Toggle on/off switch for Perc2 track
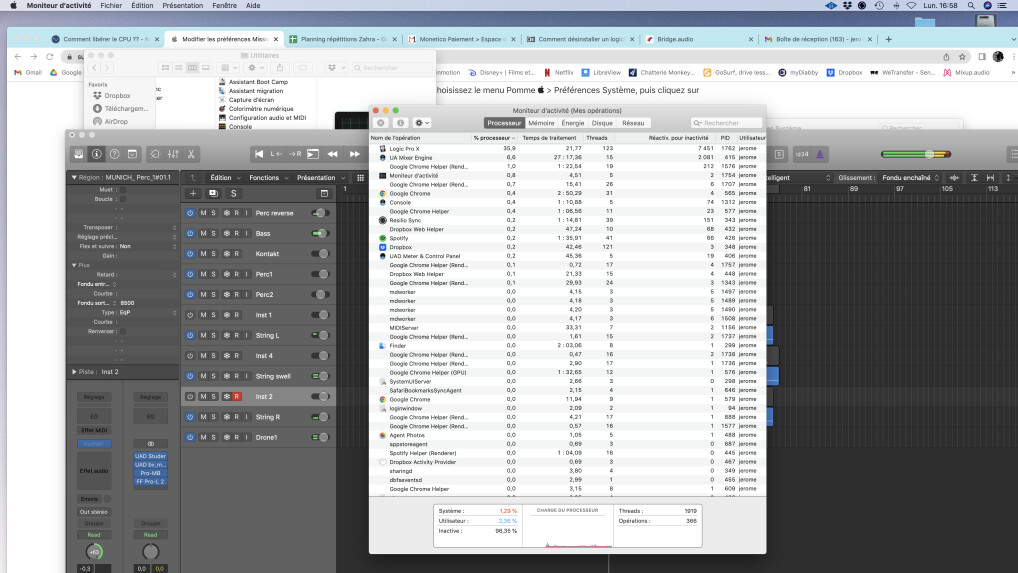 click(320, 295)
